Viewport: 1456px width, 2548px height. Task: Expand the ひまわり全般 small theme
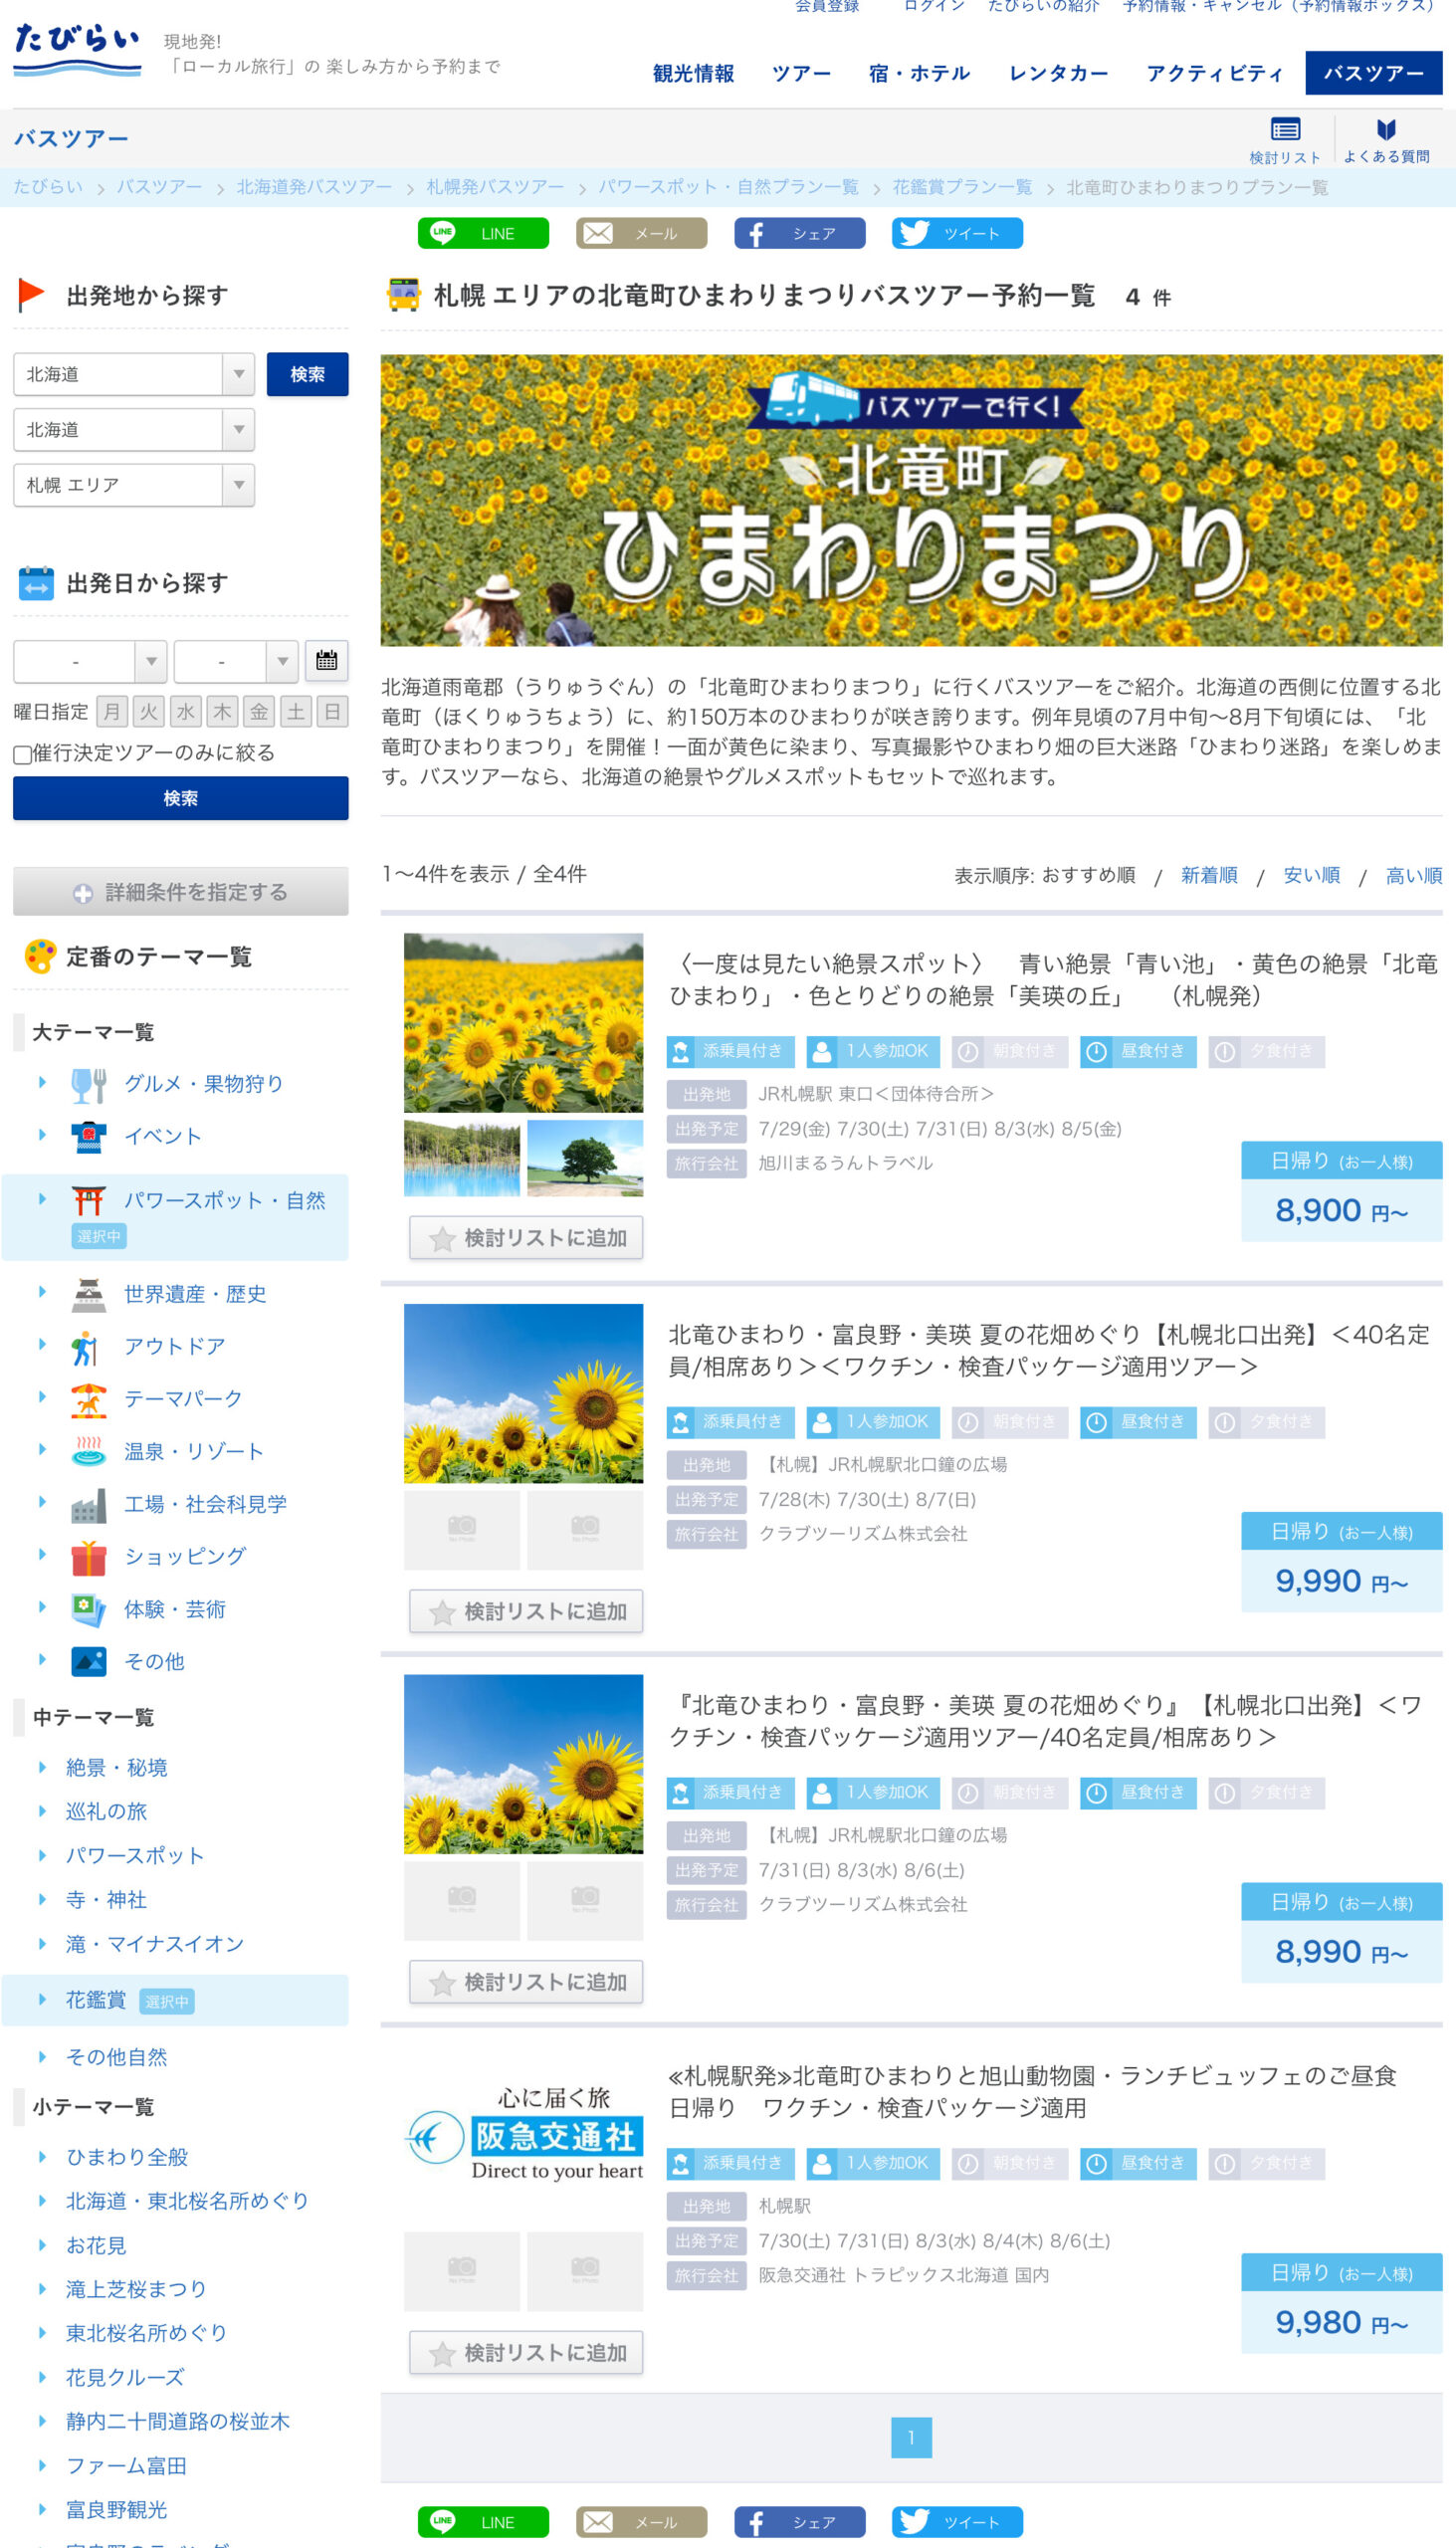pos(127,2157)
